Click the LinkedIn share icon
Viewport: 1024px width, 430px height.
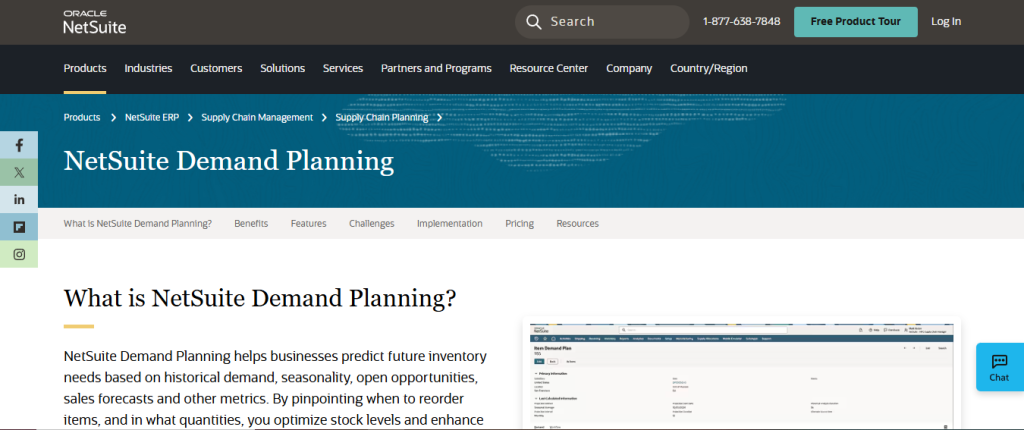click(x=19, y=200)
